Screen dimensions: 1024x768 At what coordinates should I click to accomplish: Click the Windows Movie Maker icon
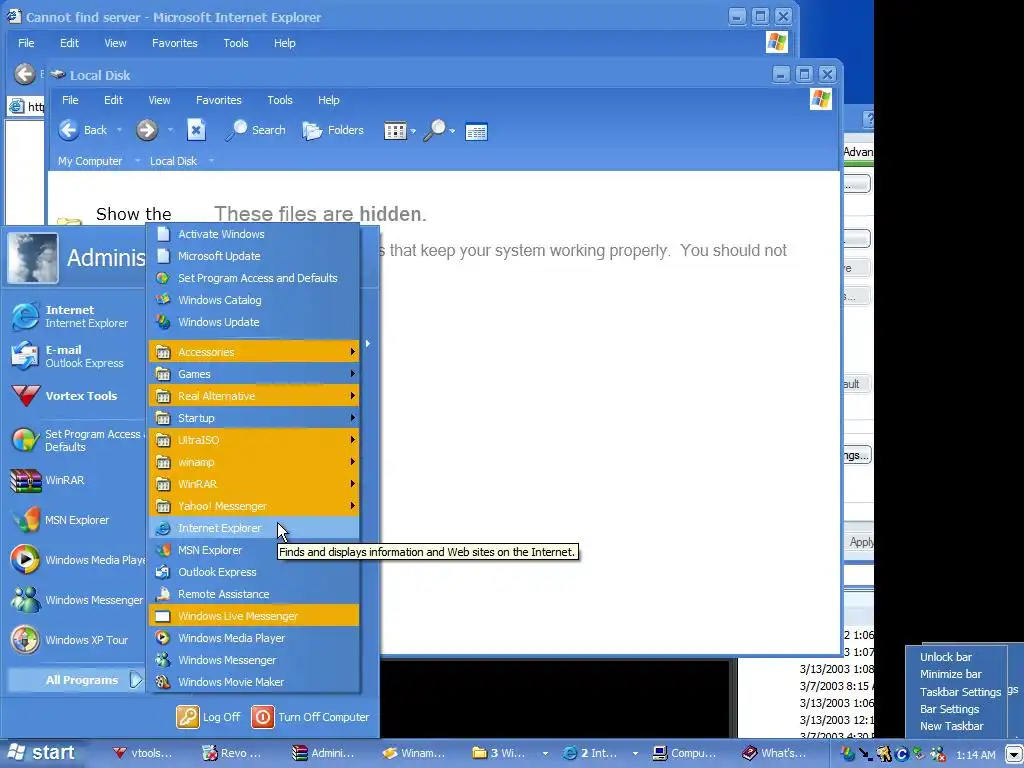[x=163, y=682]
